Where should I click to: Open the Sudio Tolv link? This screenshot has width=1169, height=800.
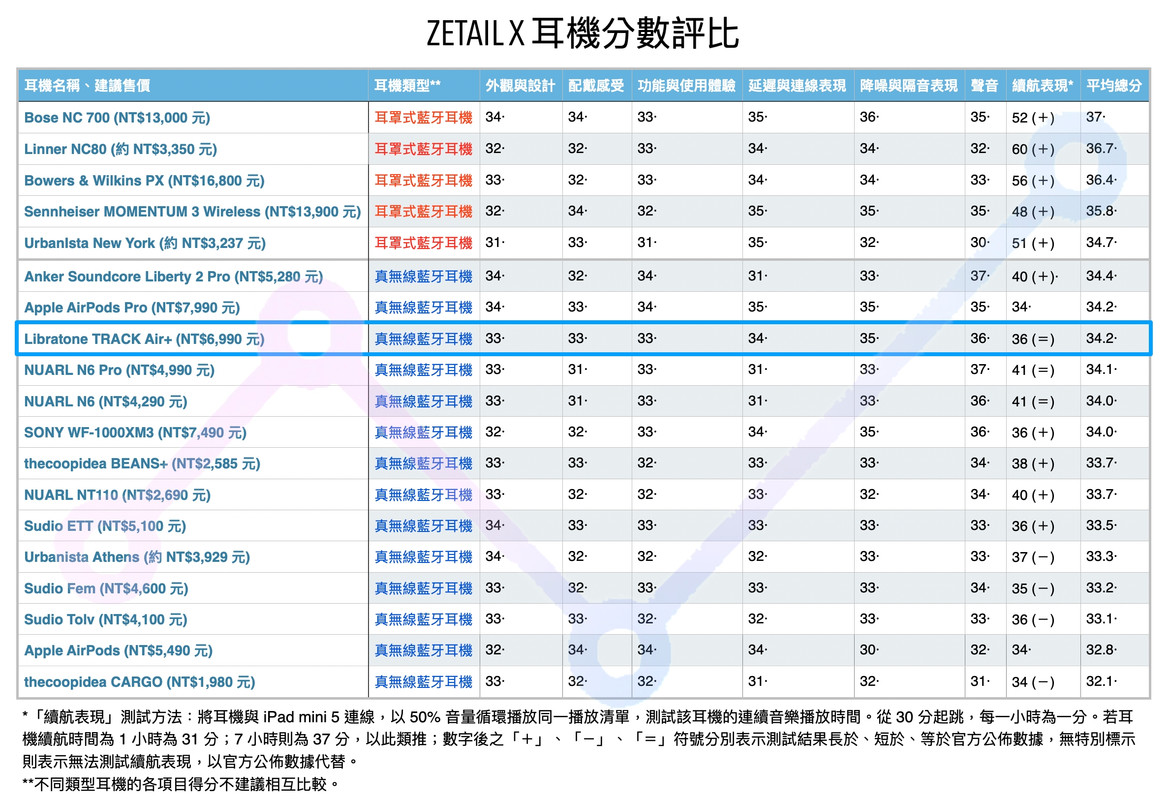tap(105, 620)
